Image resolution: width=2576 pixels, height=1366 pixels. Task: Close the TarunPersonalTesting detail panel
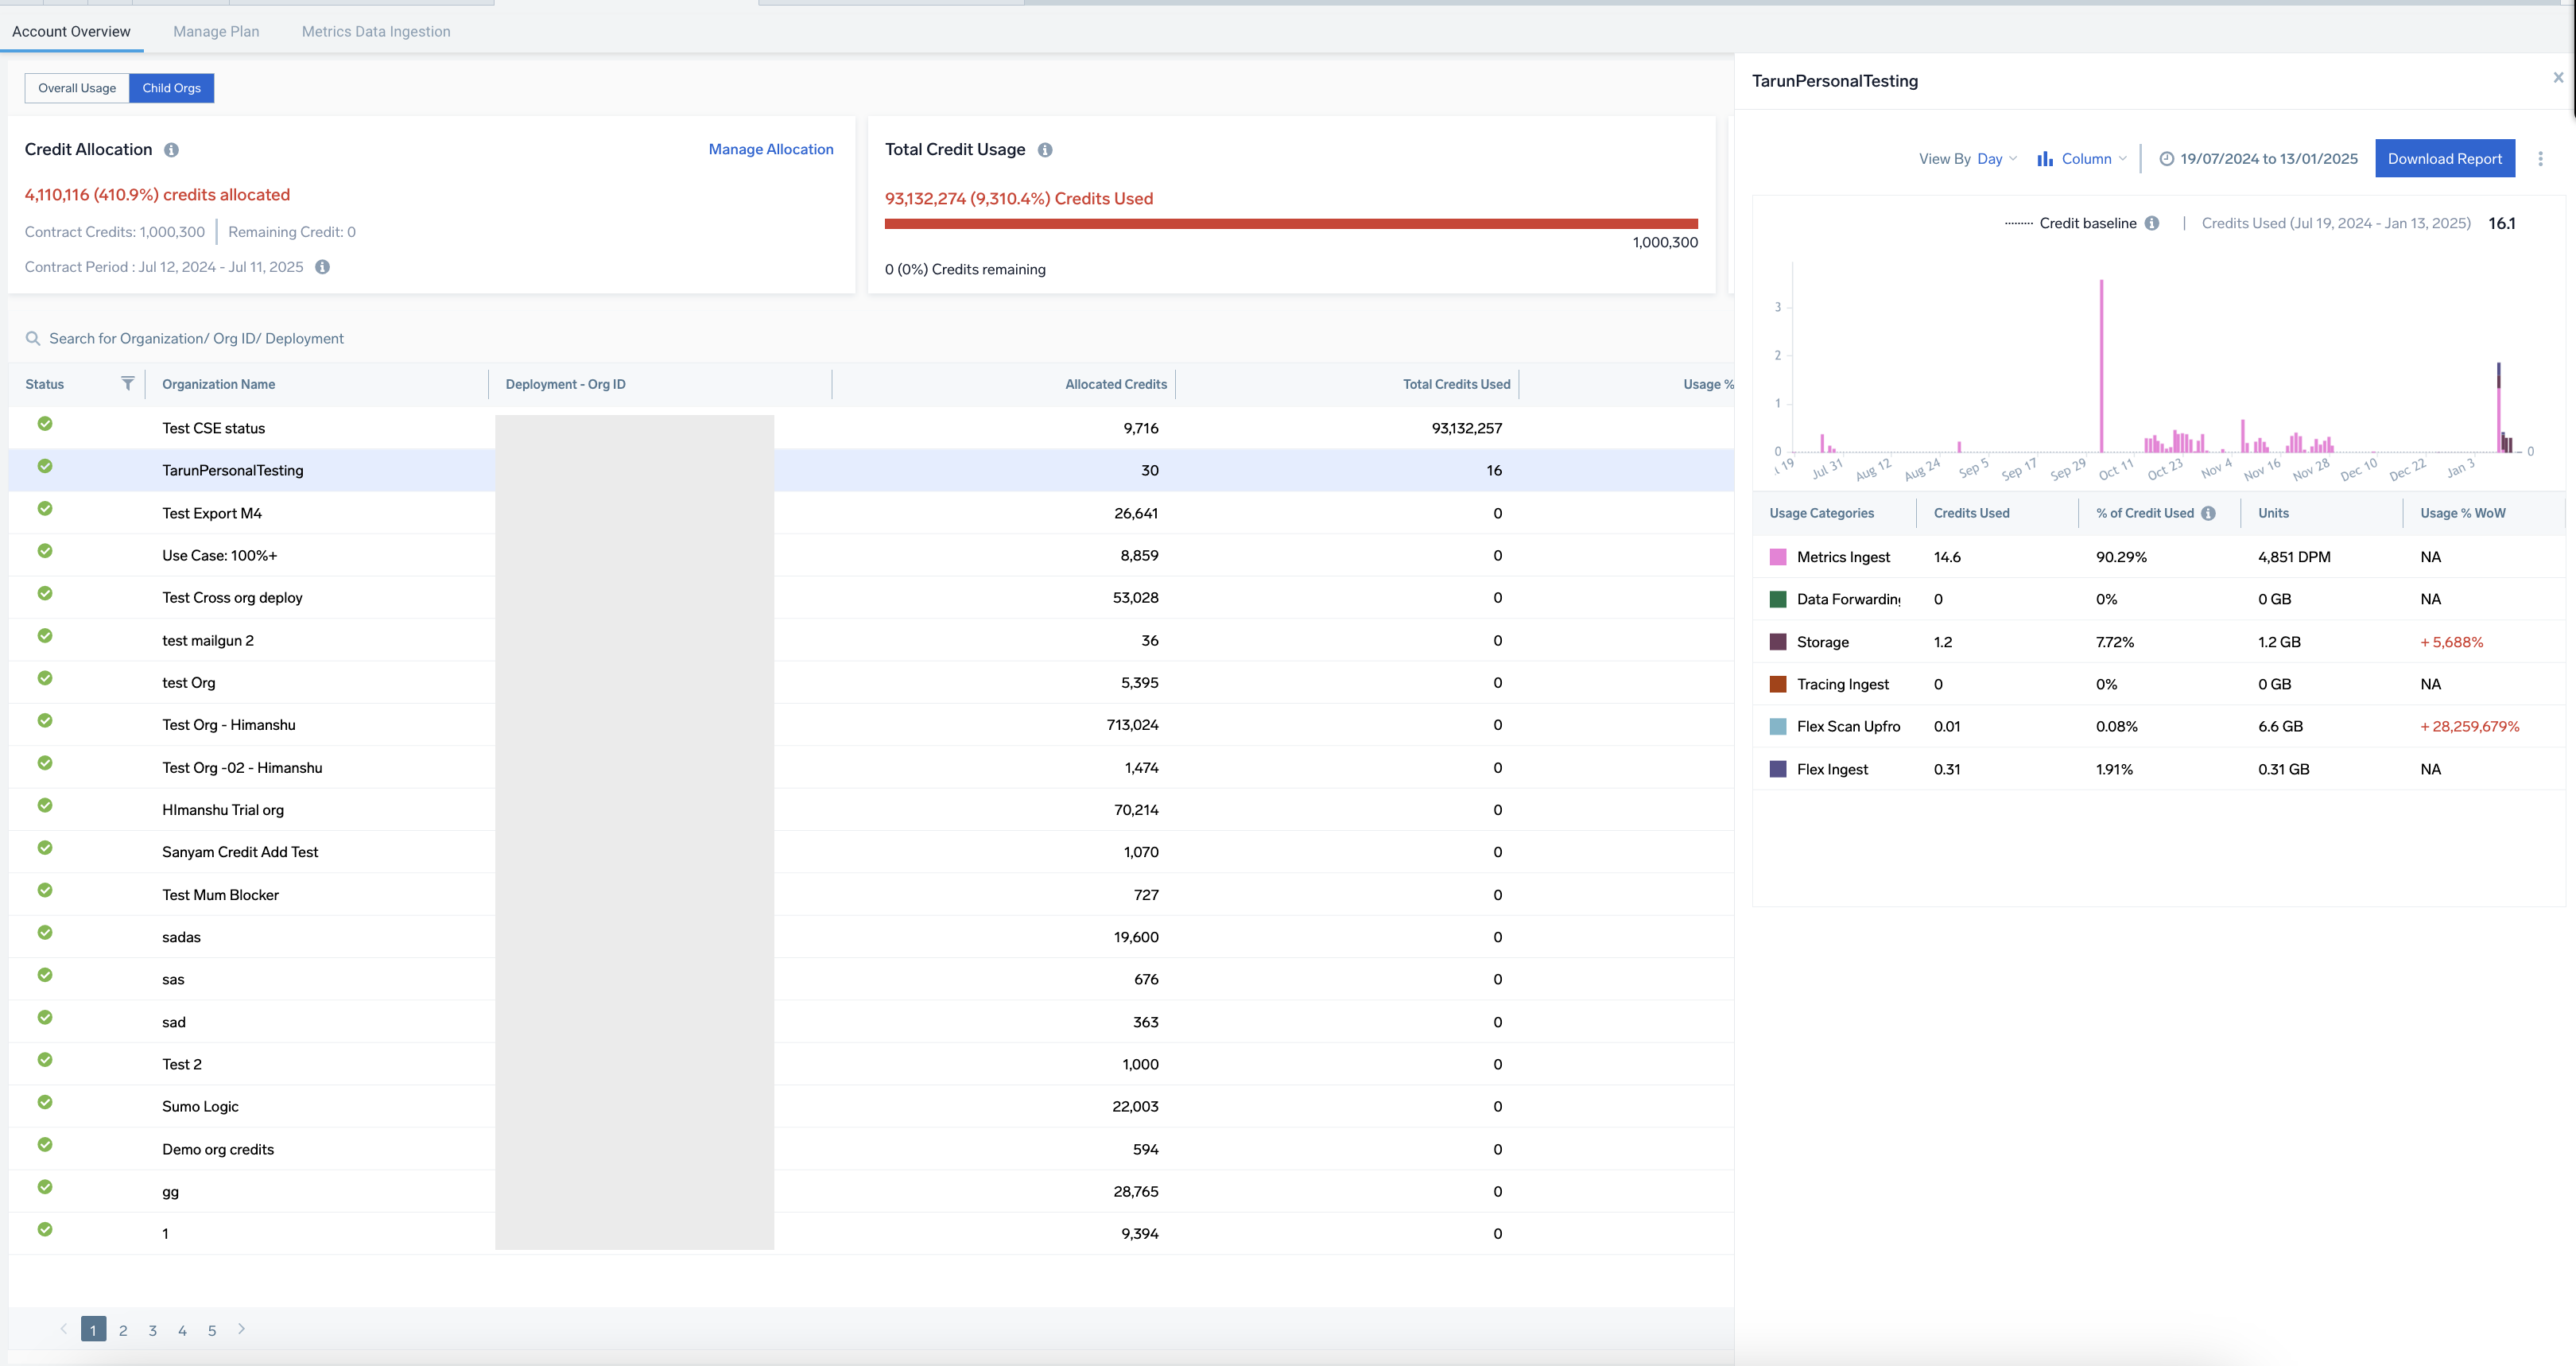[2558, 77]
